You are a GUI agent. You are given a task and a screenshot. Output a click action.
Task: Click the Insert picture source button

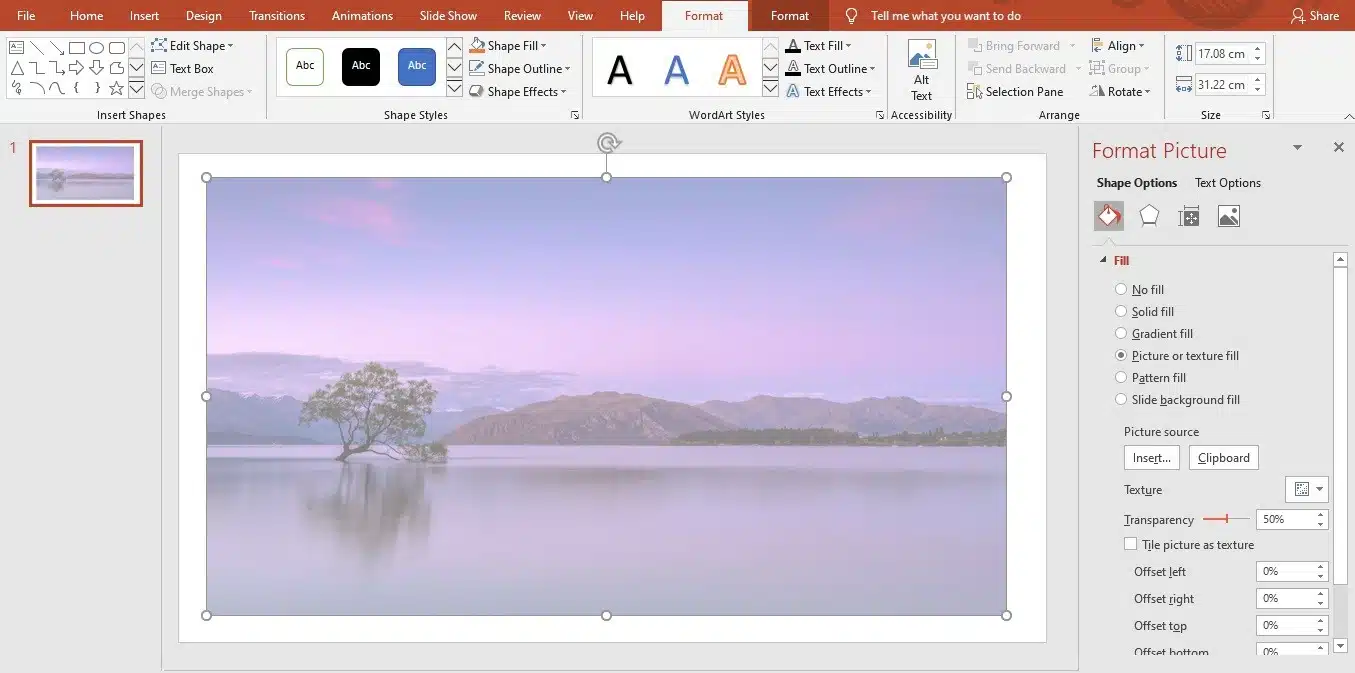[1151, 457]
